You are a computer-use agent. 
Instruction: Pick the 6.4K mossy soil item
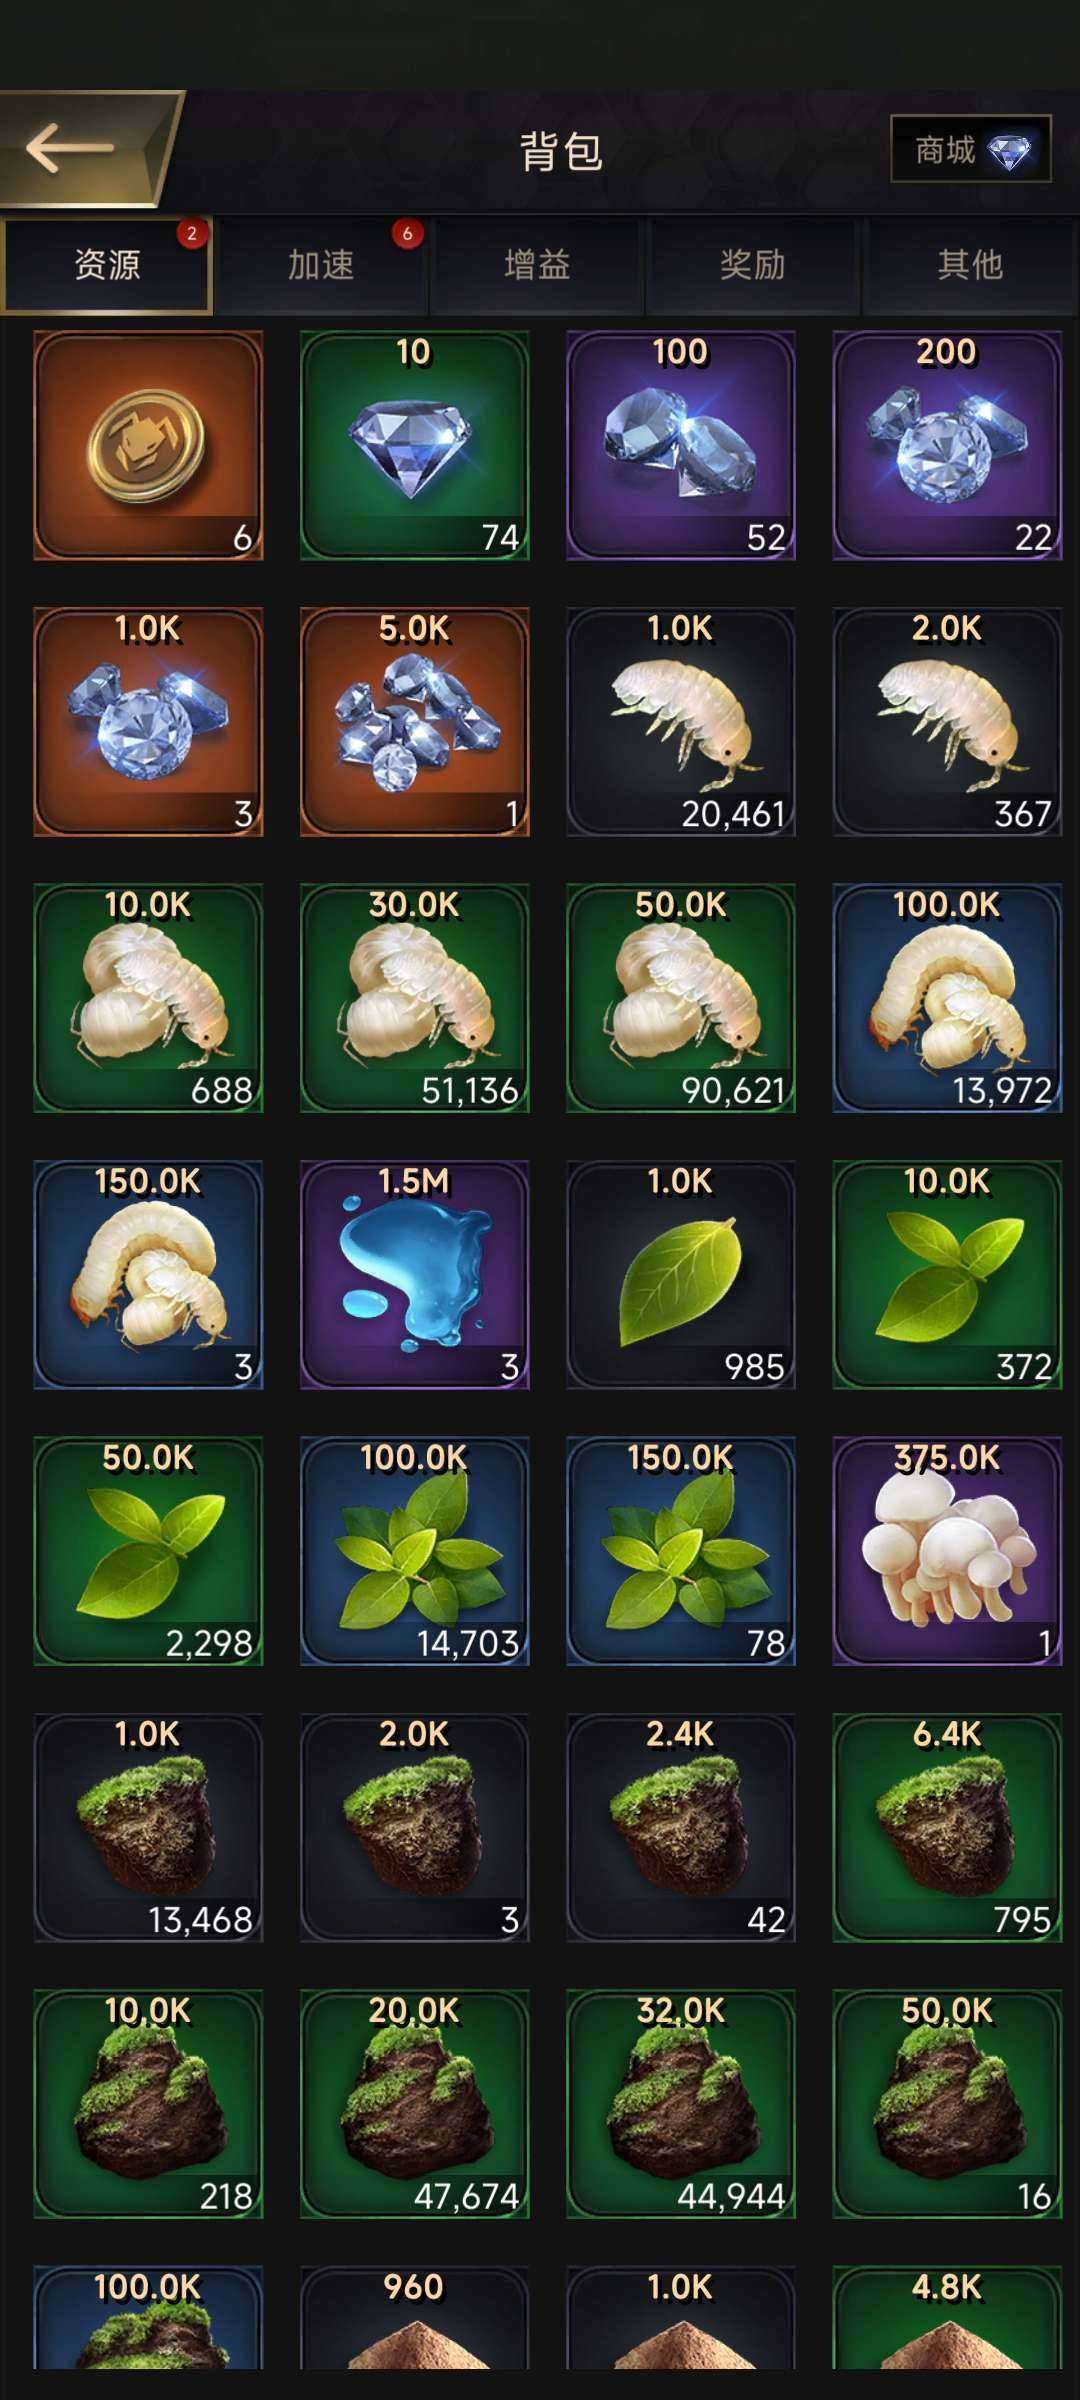[x=947, y=1827]
